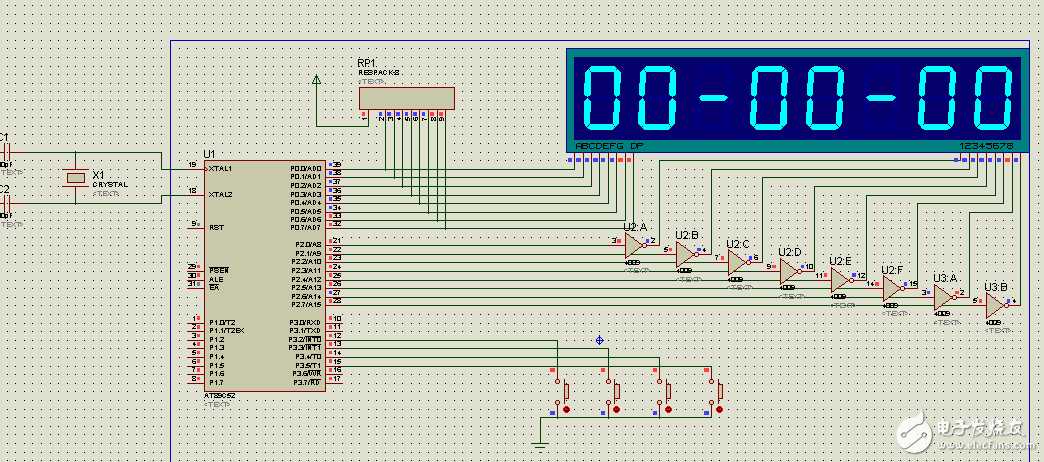
Task: Select the P3.0/RXD pin label
Action: (x=305, y=322)
